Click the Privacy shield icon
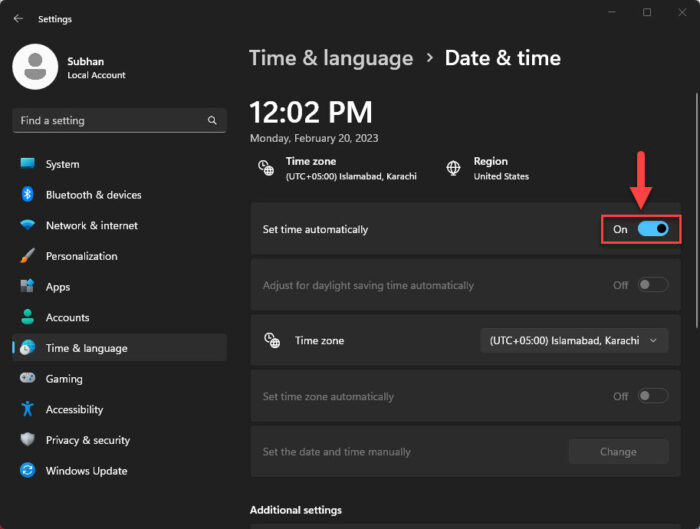This screenshot has width=700, height=529. [27, 440]
